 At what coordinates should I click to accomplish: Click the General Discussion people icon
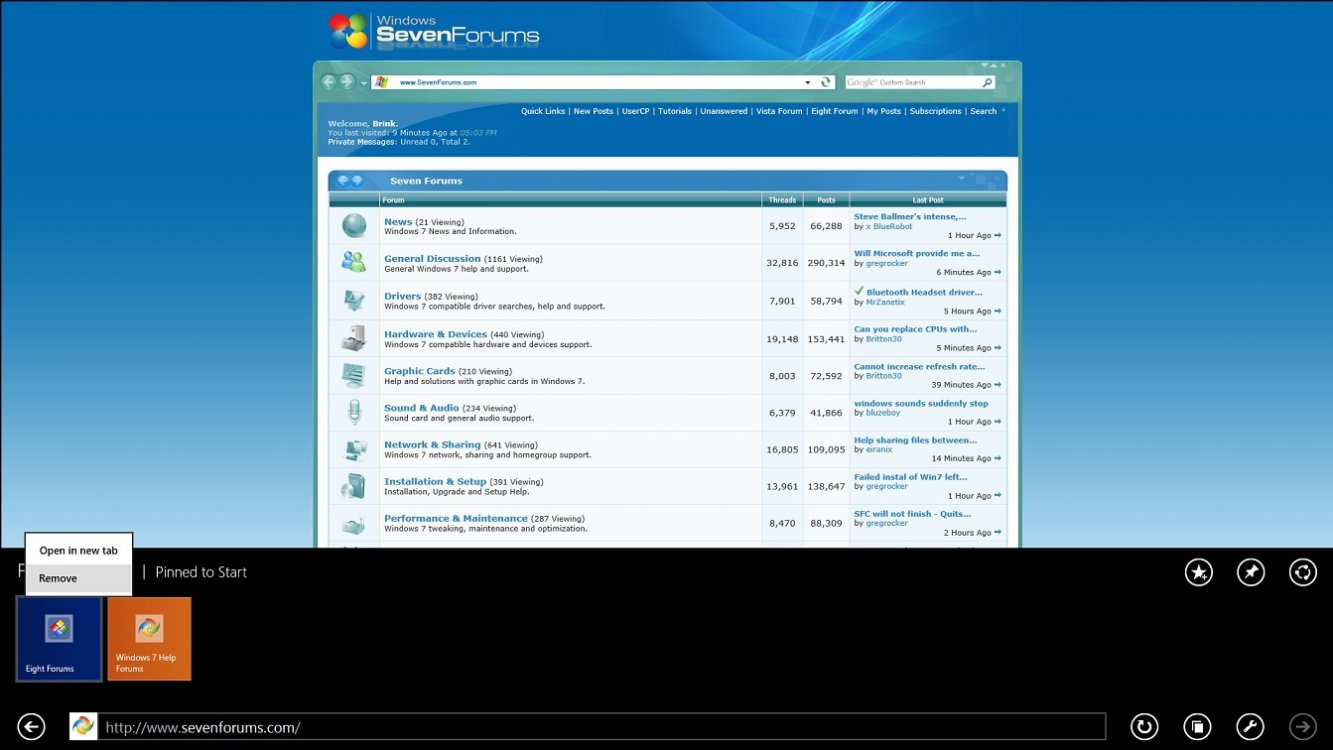click(x=354, y=262)
